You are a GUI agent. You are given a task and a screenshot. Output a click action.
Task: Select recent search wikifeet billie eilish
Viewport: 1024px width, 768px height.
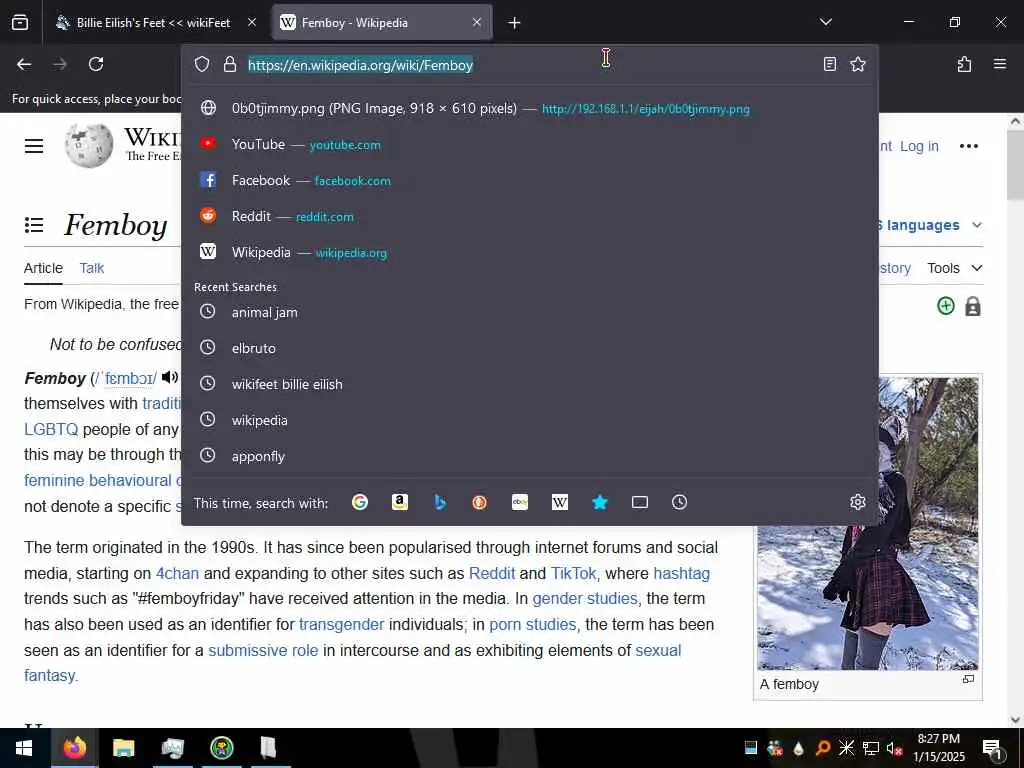point(529,384)
